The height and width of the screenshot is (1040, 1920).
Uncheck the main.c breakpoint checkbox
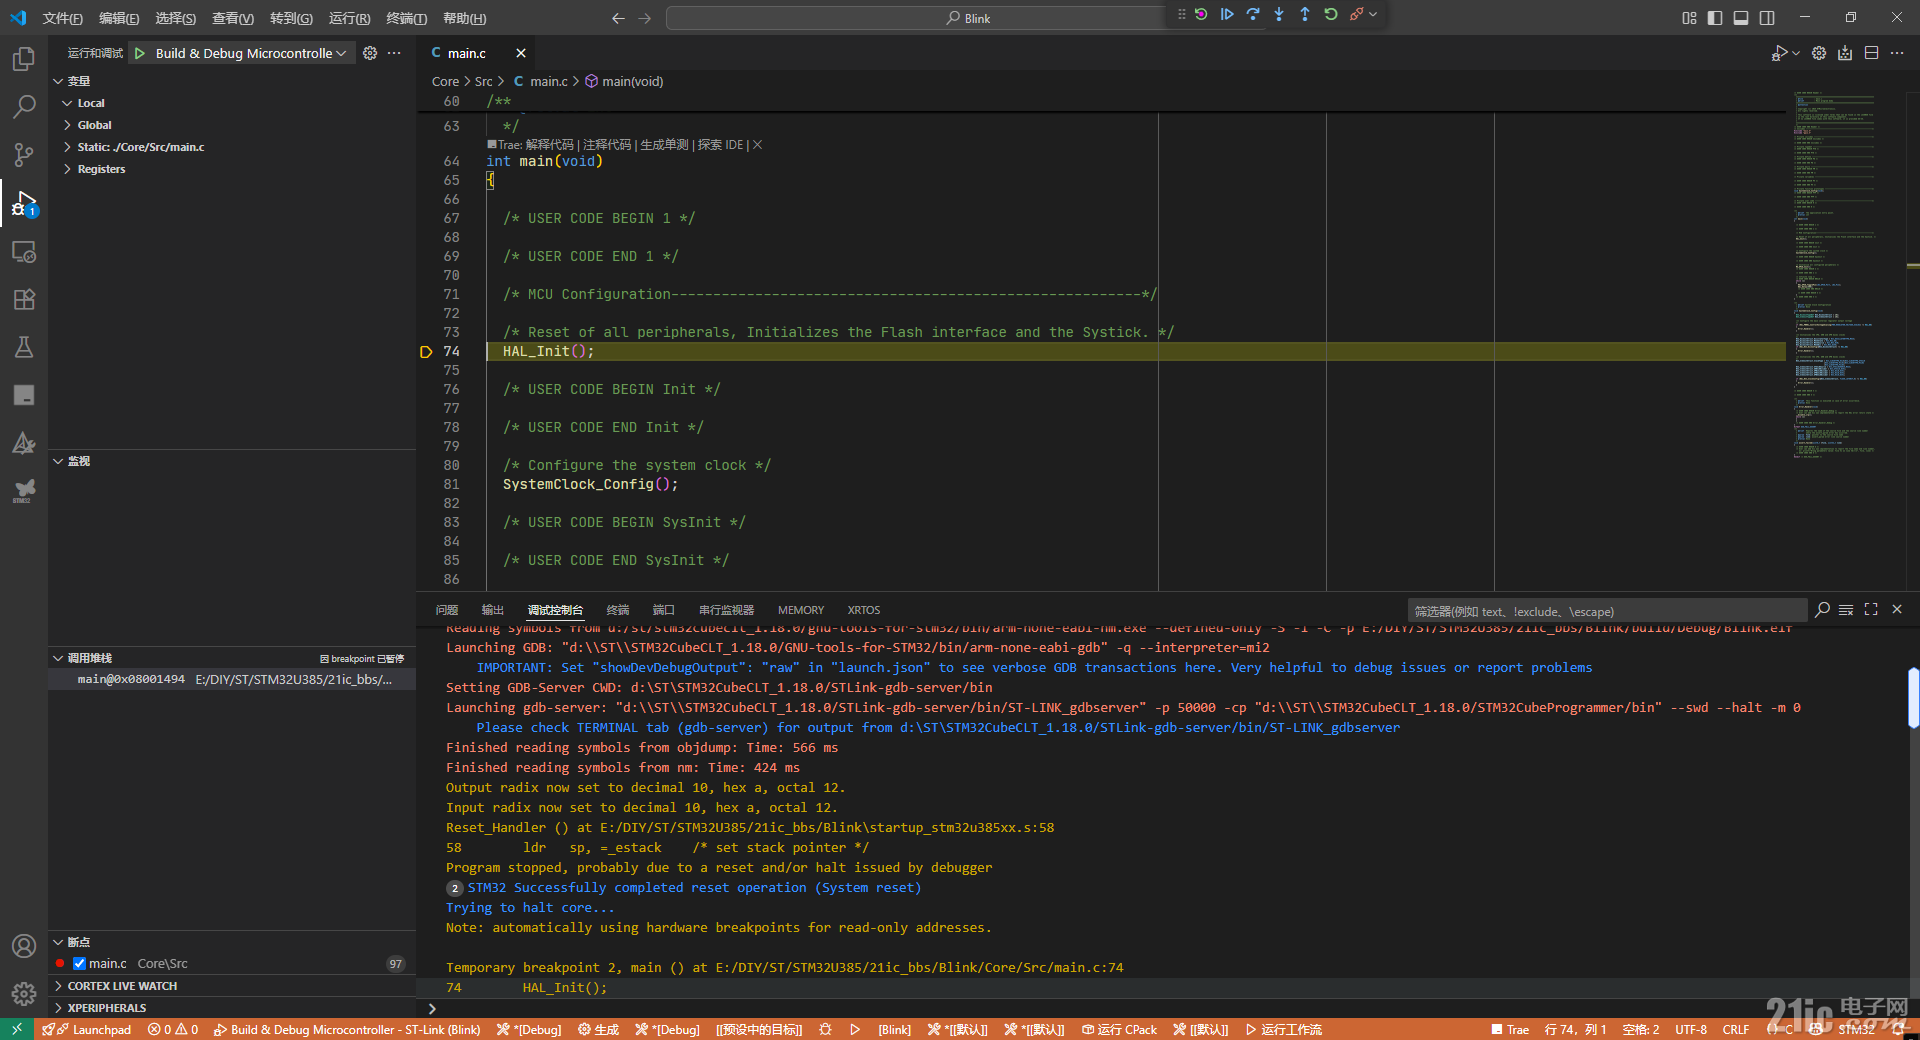pos(79,964)
